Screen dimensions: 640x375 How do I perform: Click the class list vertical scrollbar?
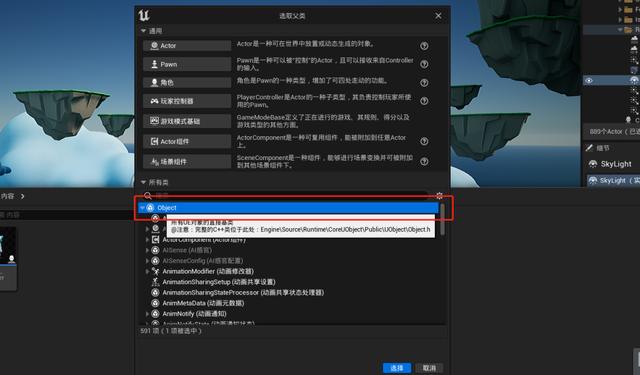point(442,220)
